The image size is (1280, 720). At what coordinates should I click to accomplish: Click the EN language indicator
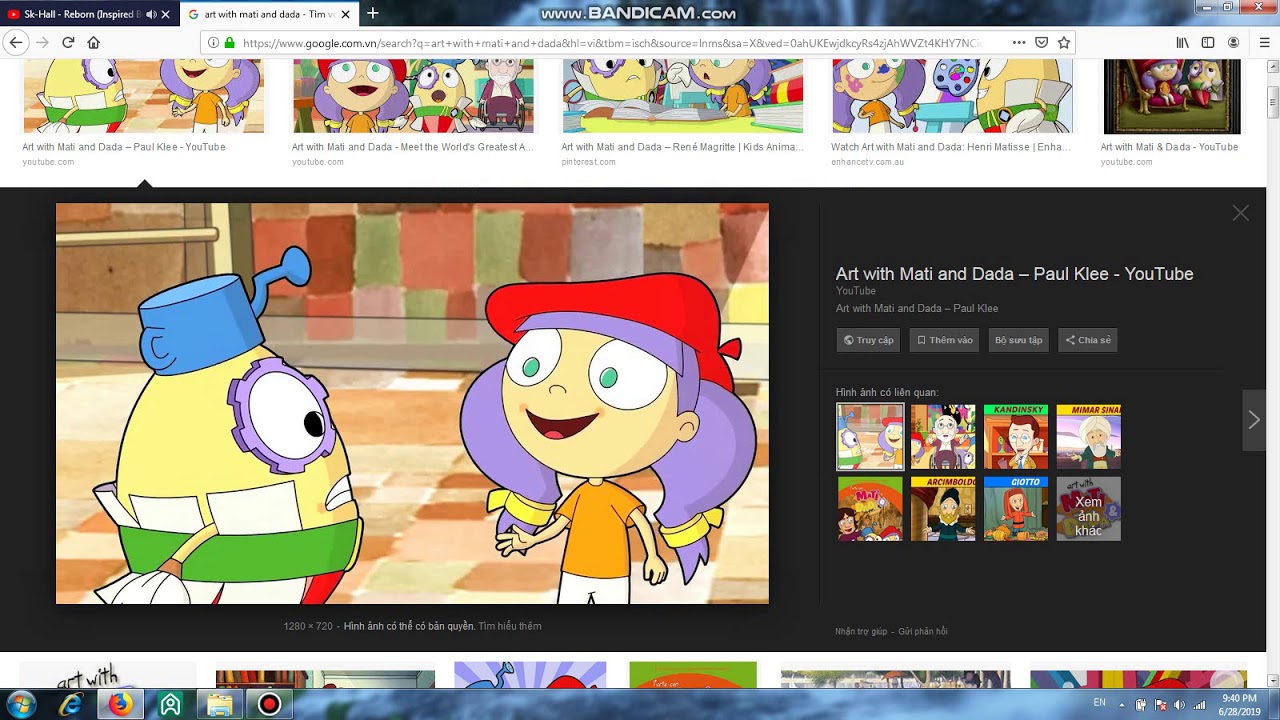tap(1100, 704)
